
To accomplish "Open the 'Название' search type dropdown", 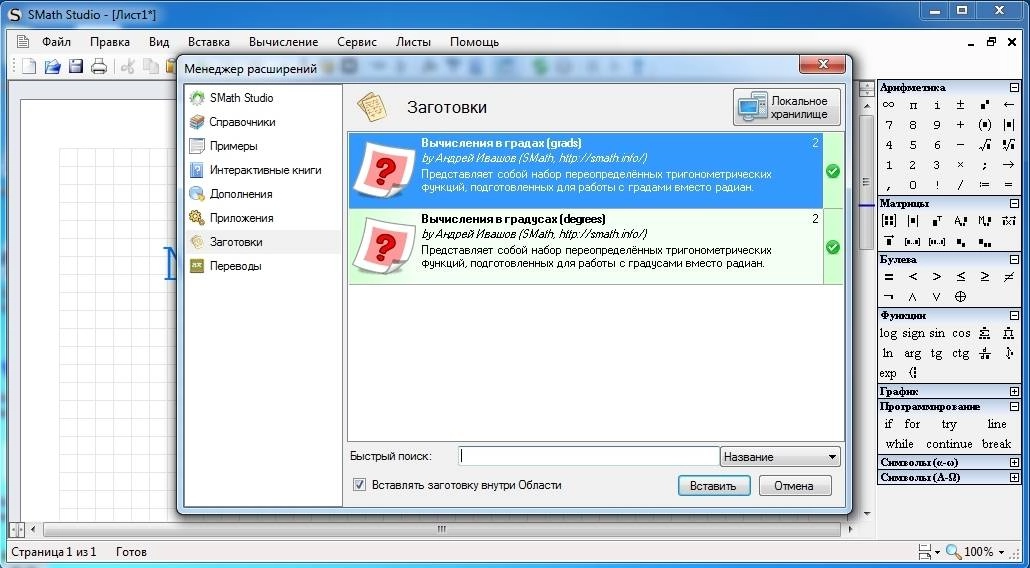I will [x=780, y=457].
